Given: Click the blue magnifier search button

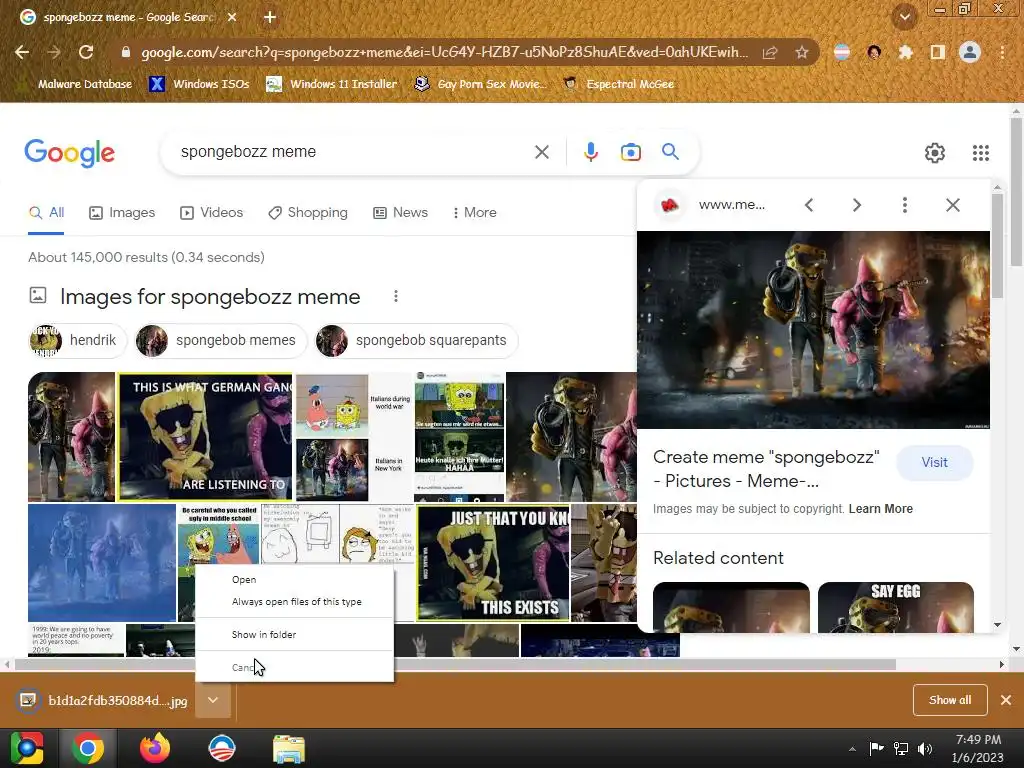Looking at the screenshot, I should pyautogui.click(x=670, y=152).
